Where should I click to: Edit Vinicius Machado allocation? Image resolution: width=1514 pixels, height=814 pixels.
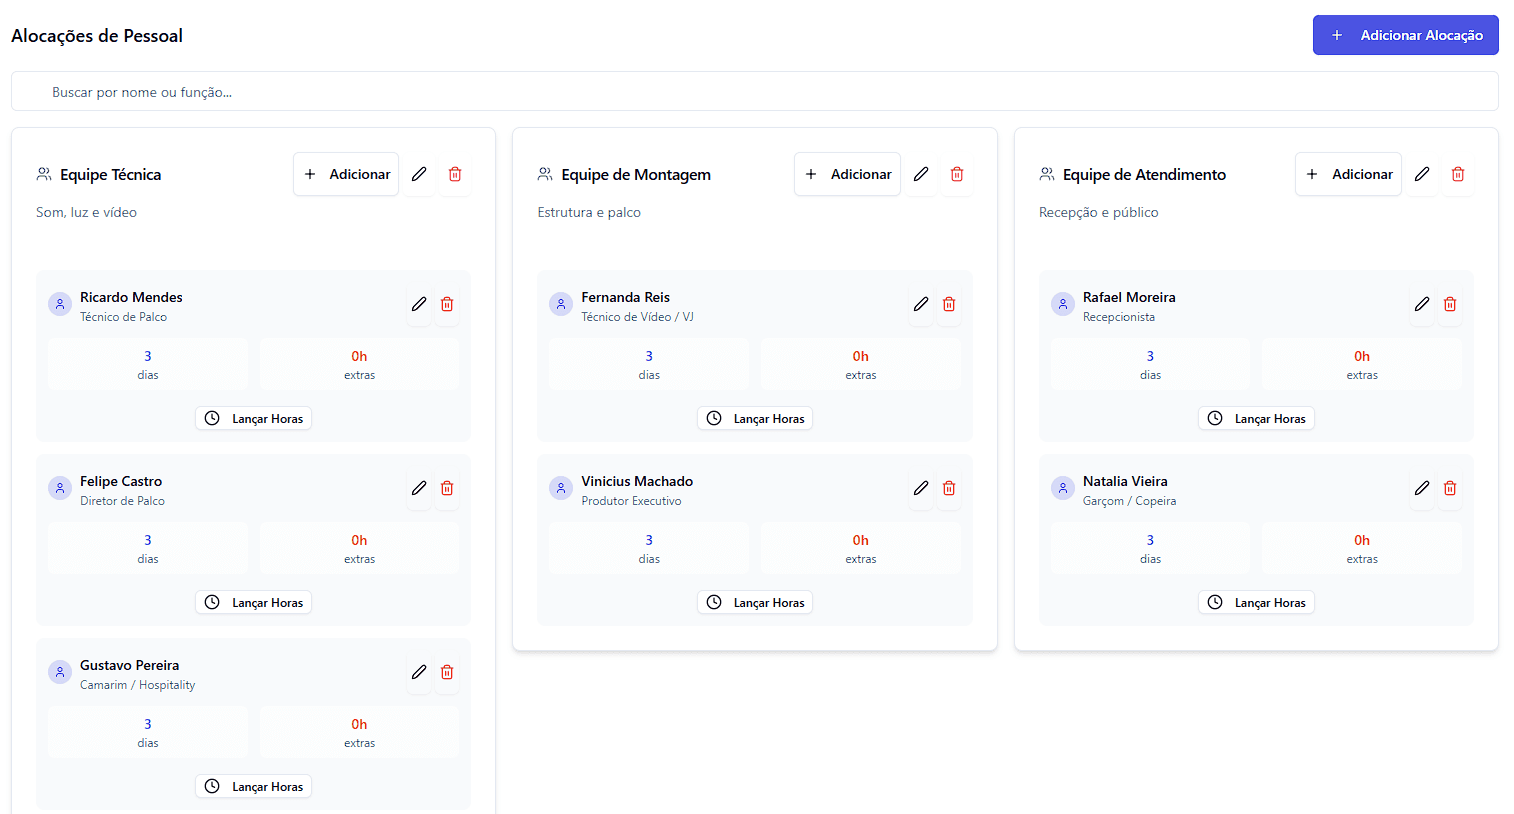[921, 488]
